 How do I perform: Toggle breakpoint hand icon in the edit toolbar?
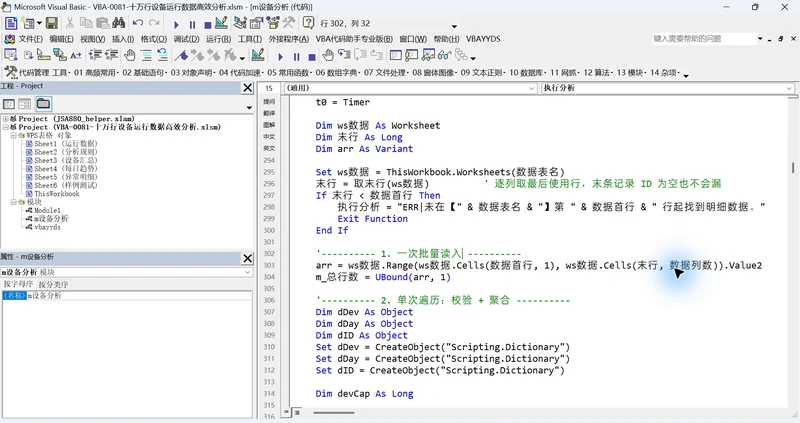(130, 55)
